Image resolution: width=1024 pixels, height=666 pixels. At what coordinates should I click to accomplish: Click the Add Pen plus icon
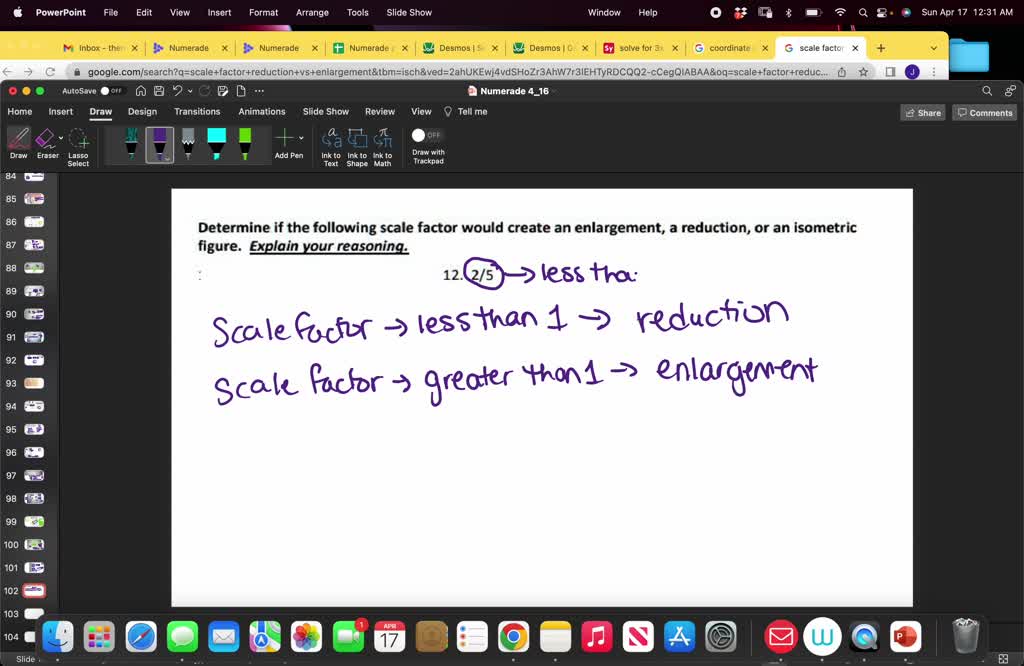(284, 138)
